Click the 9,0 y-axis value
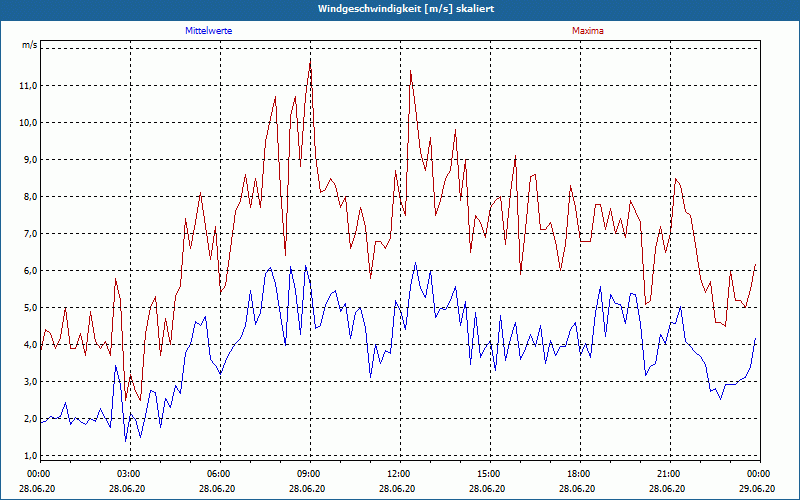 31,160
